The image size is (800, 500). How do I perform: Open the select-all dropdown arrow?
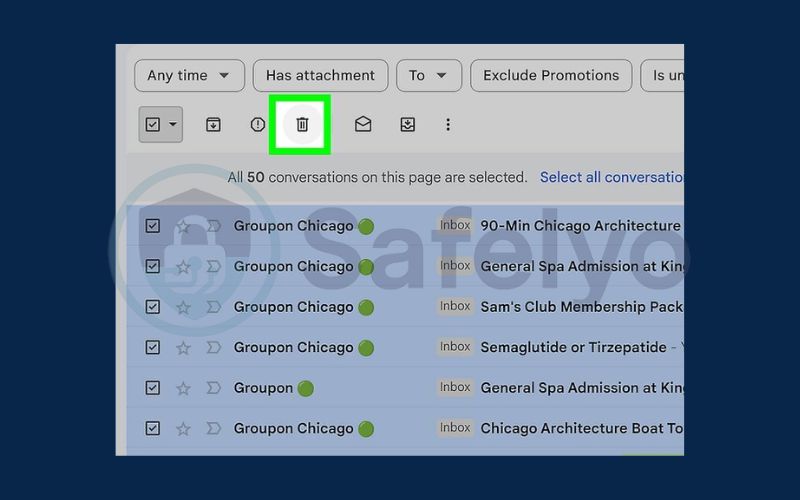(x=173, y=125)
